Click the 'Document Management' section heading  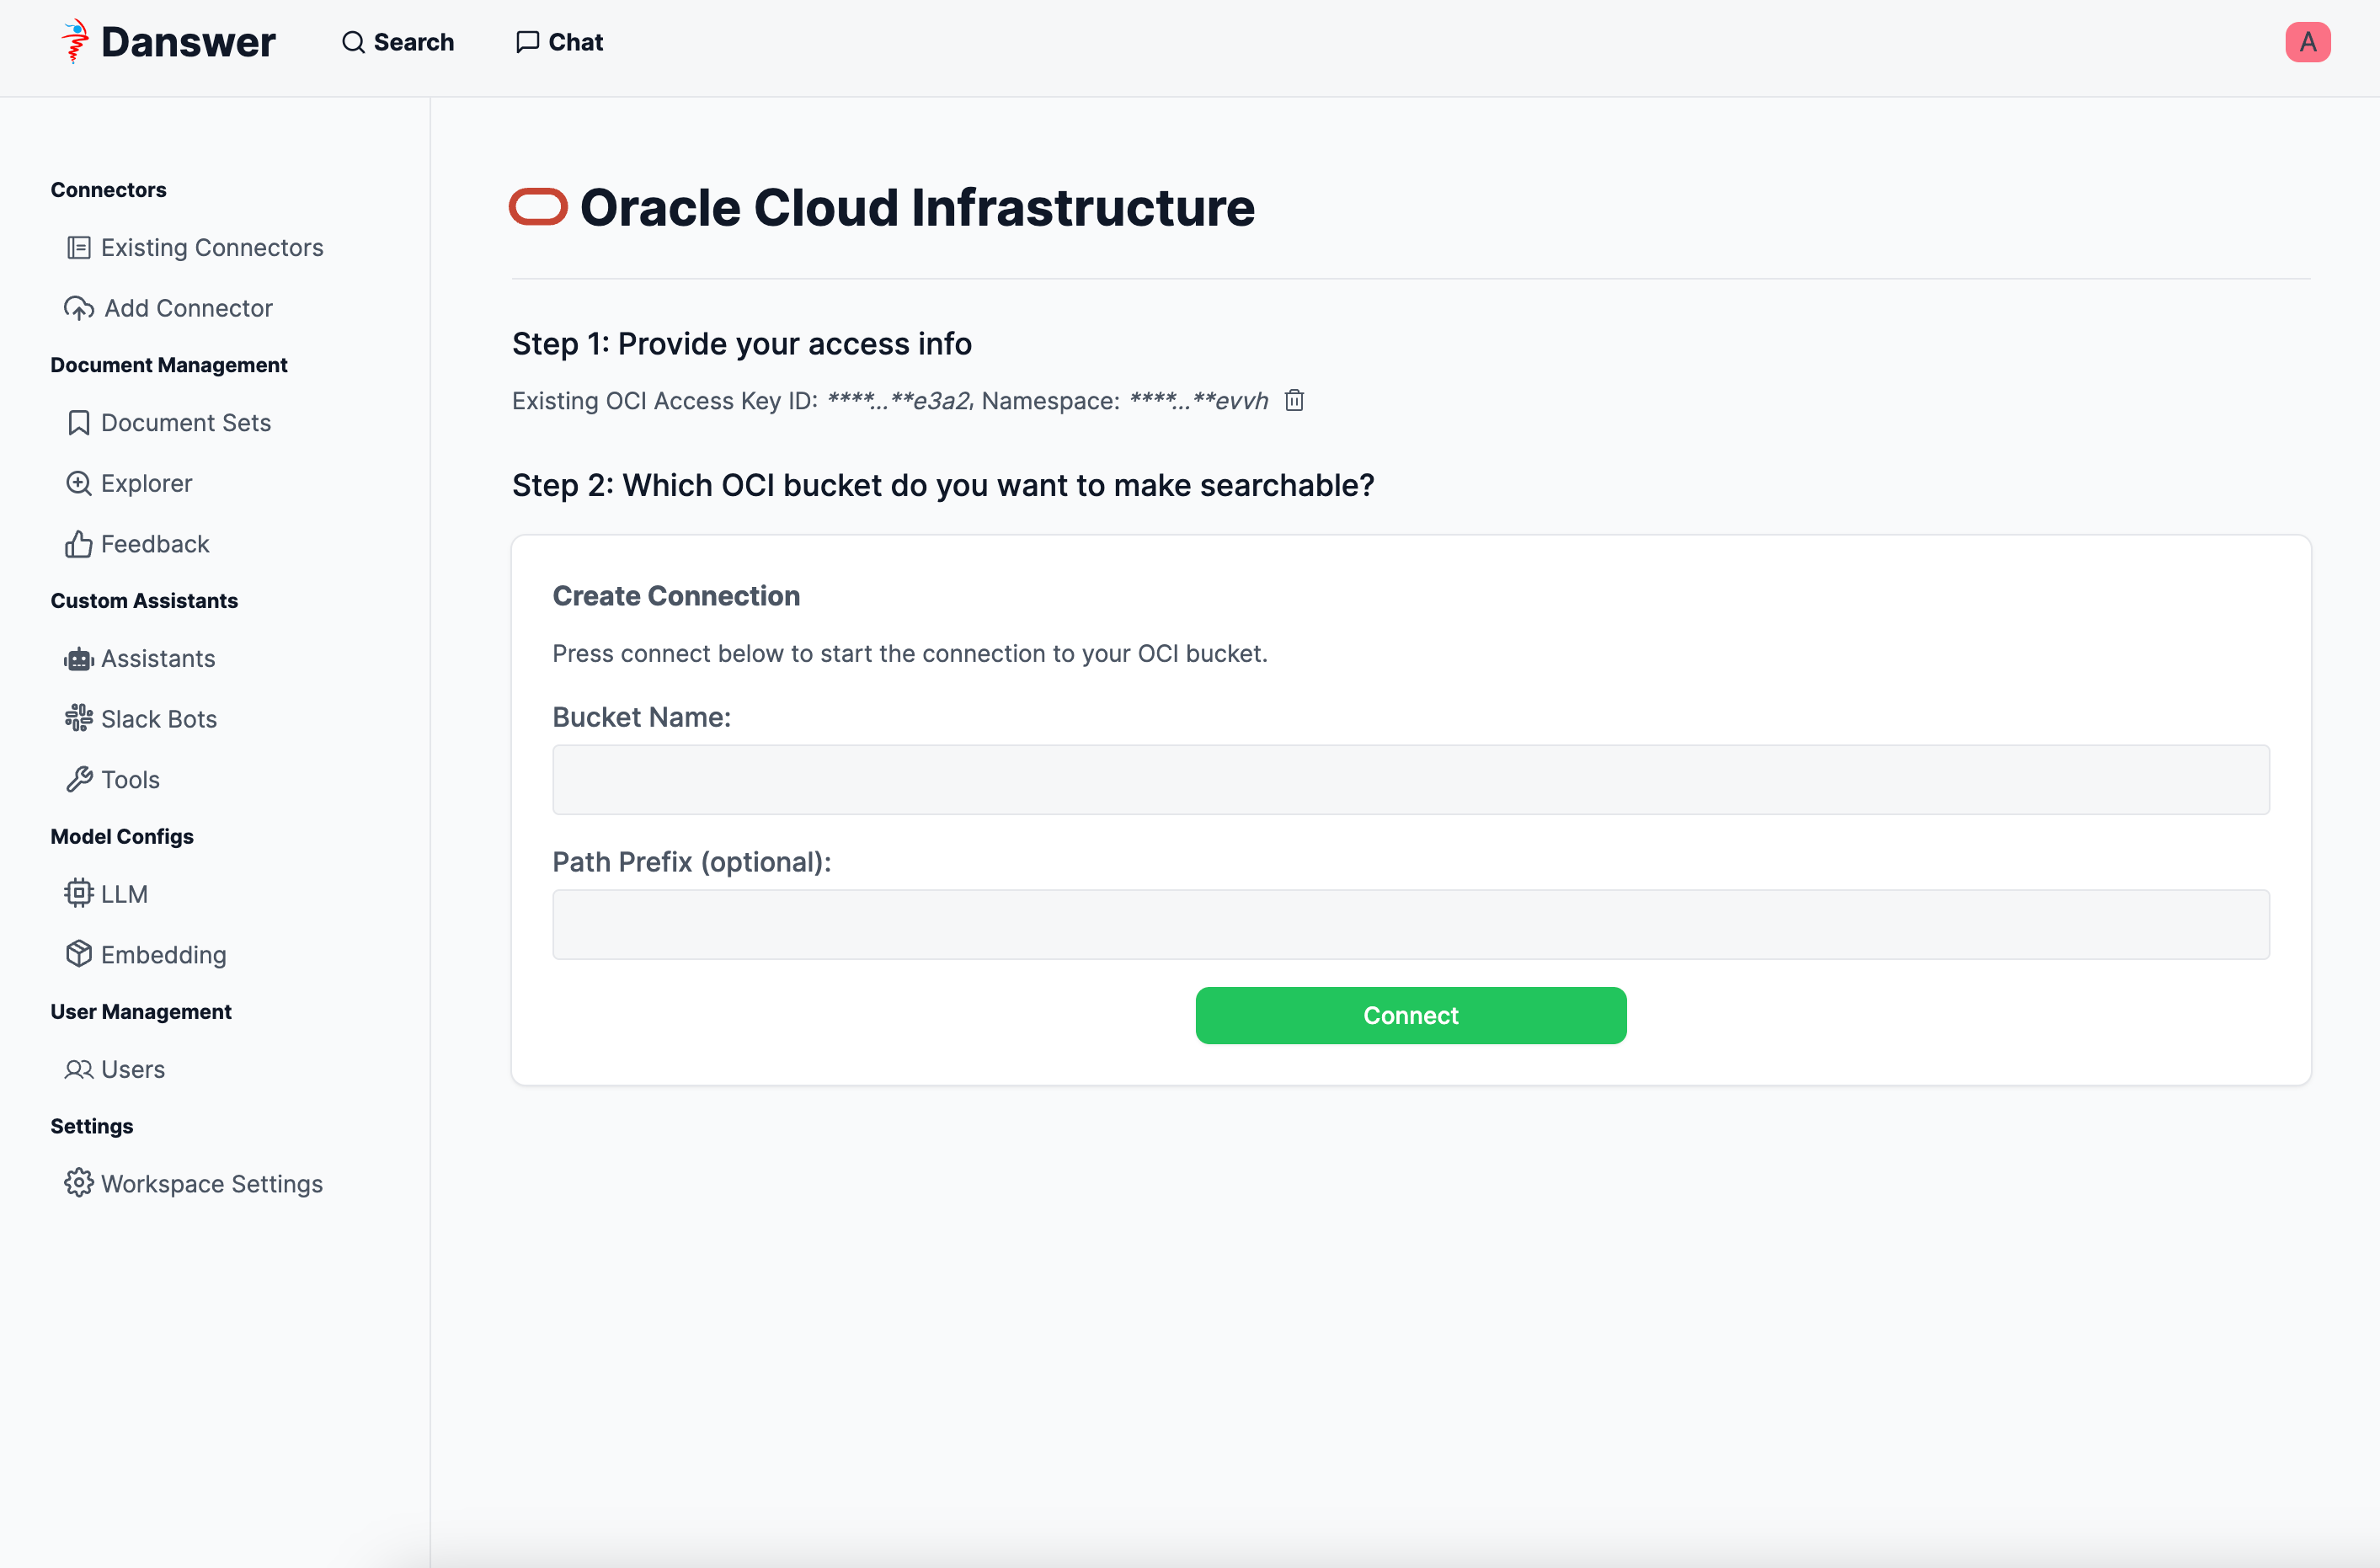tap(169, 366)
